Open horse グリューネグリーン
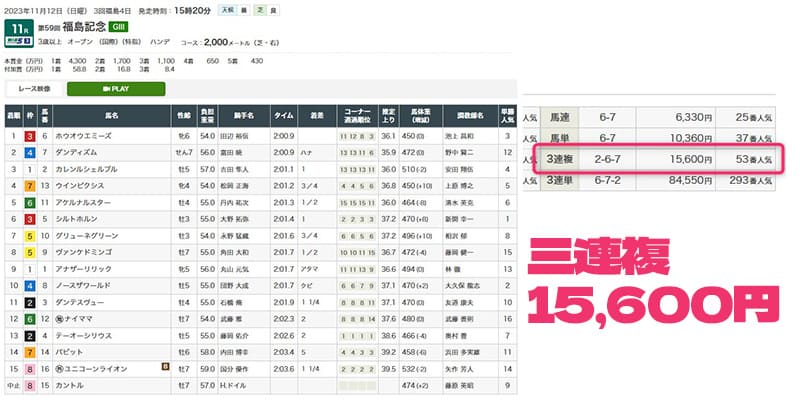 (x=86, y=236)
